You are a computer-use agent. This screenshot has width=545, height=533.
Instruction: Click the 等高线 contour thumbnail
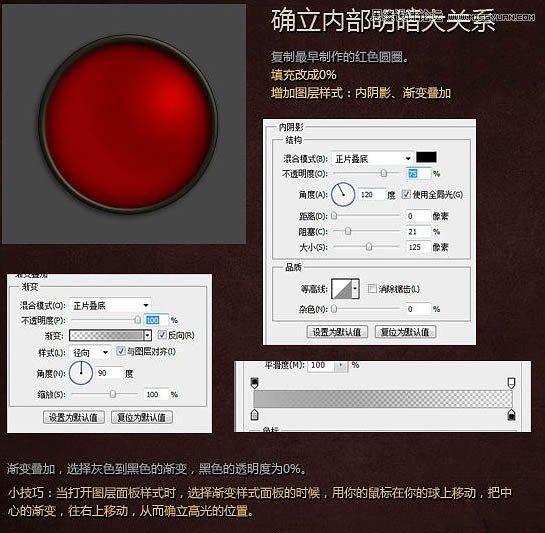[x=342, y=288]
